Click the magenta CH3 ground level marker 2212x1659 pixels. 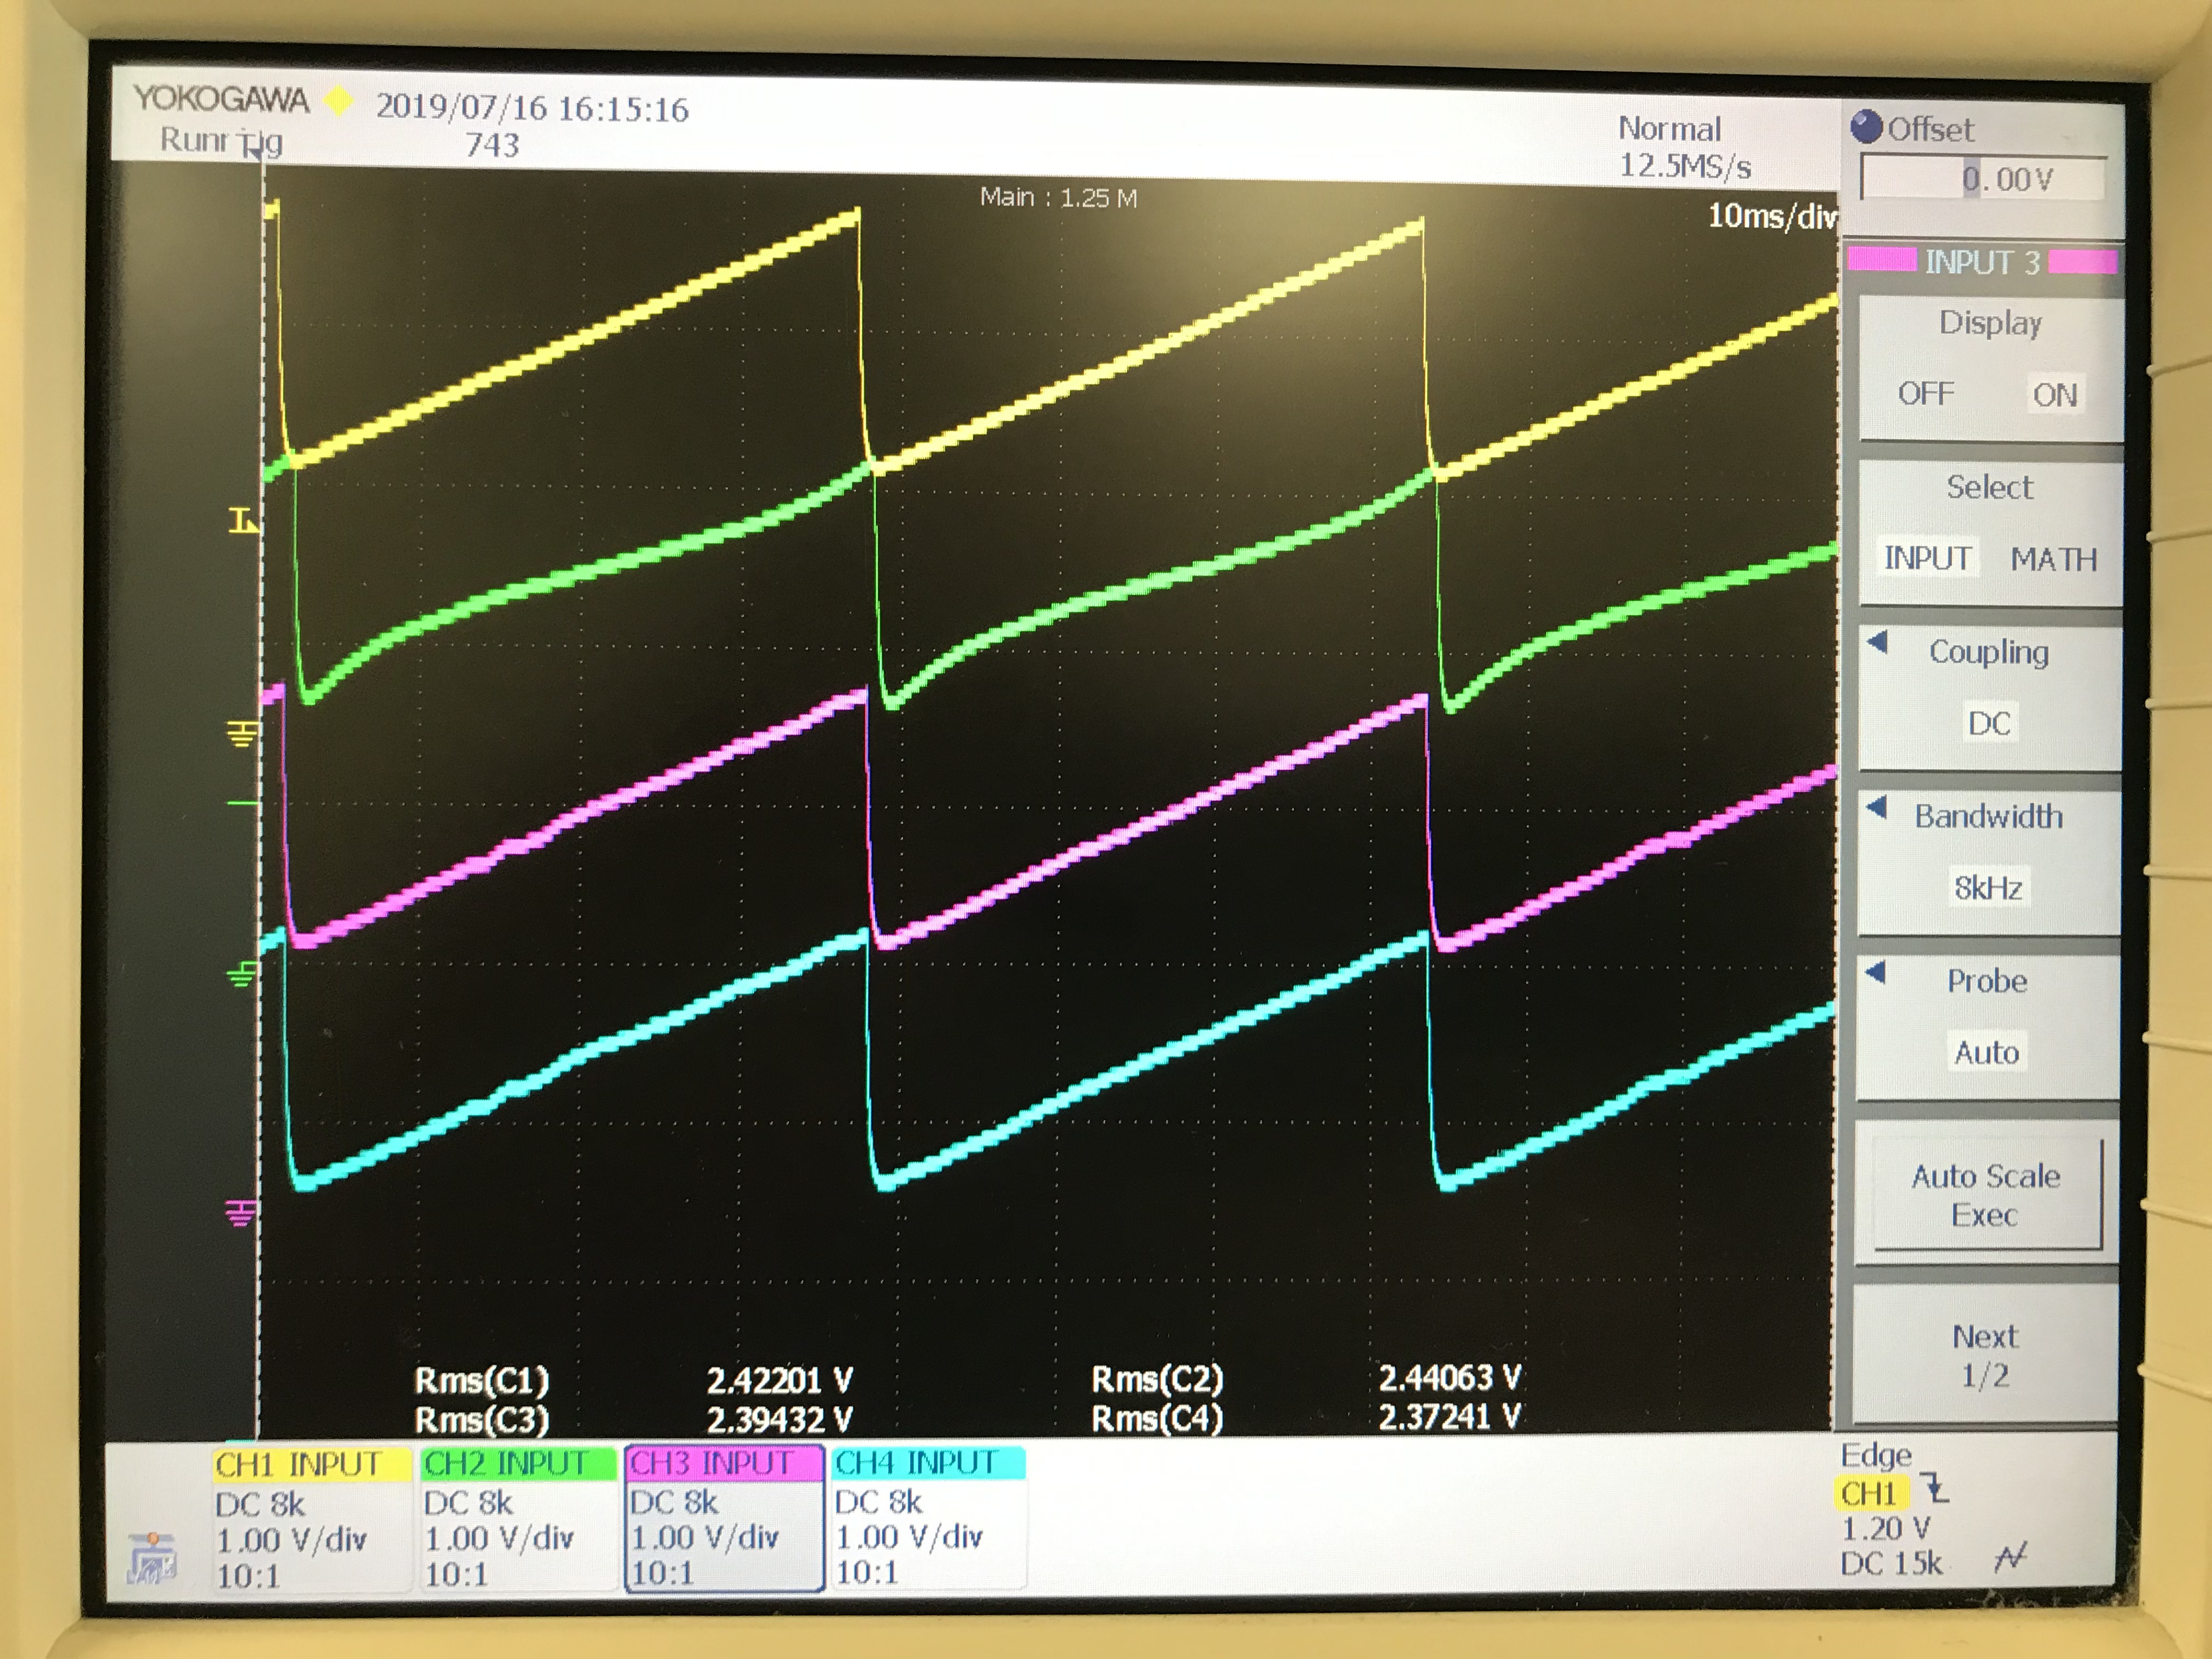(x=240, y=1213)
